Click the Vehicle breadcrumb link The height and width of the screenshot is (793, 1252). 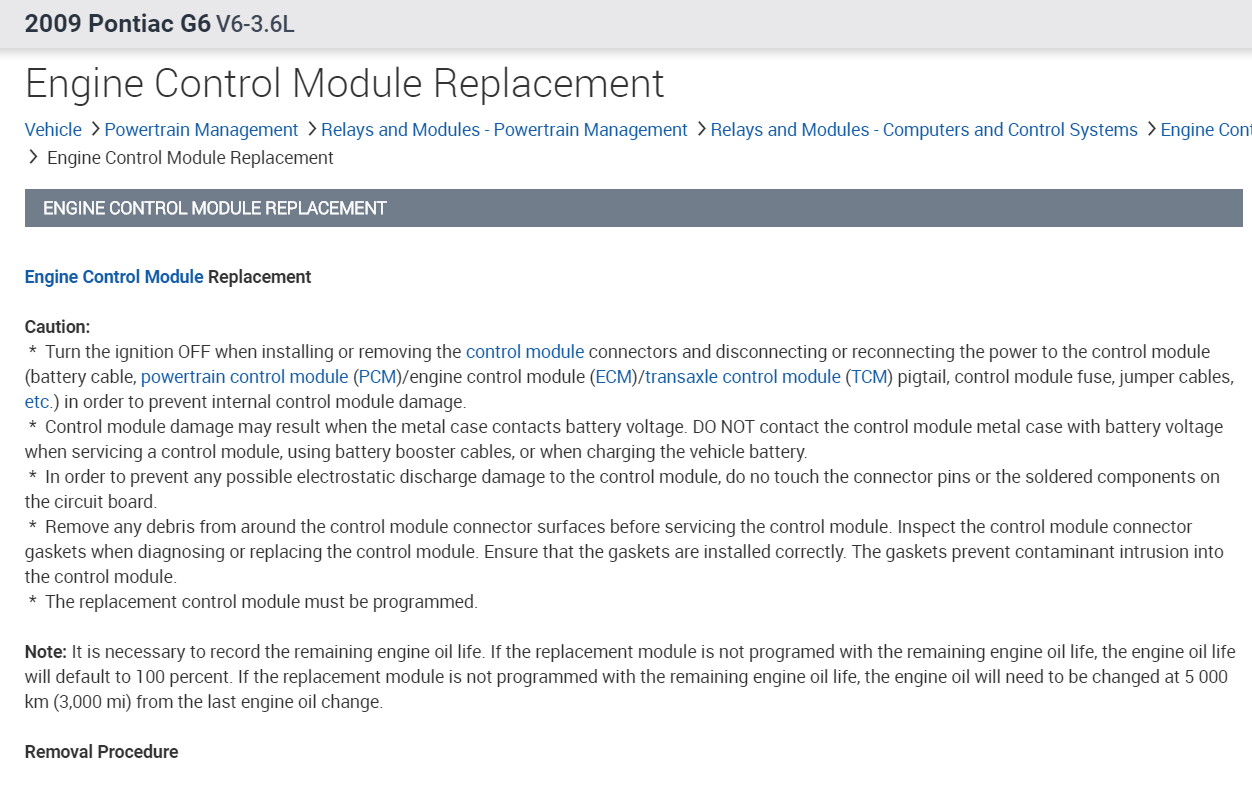click(x=53, y=130)
